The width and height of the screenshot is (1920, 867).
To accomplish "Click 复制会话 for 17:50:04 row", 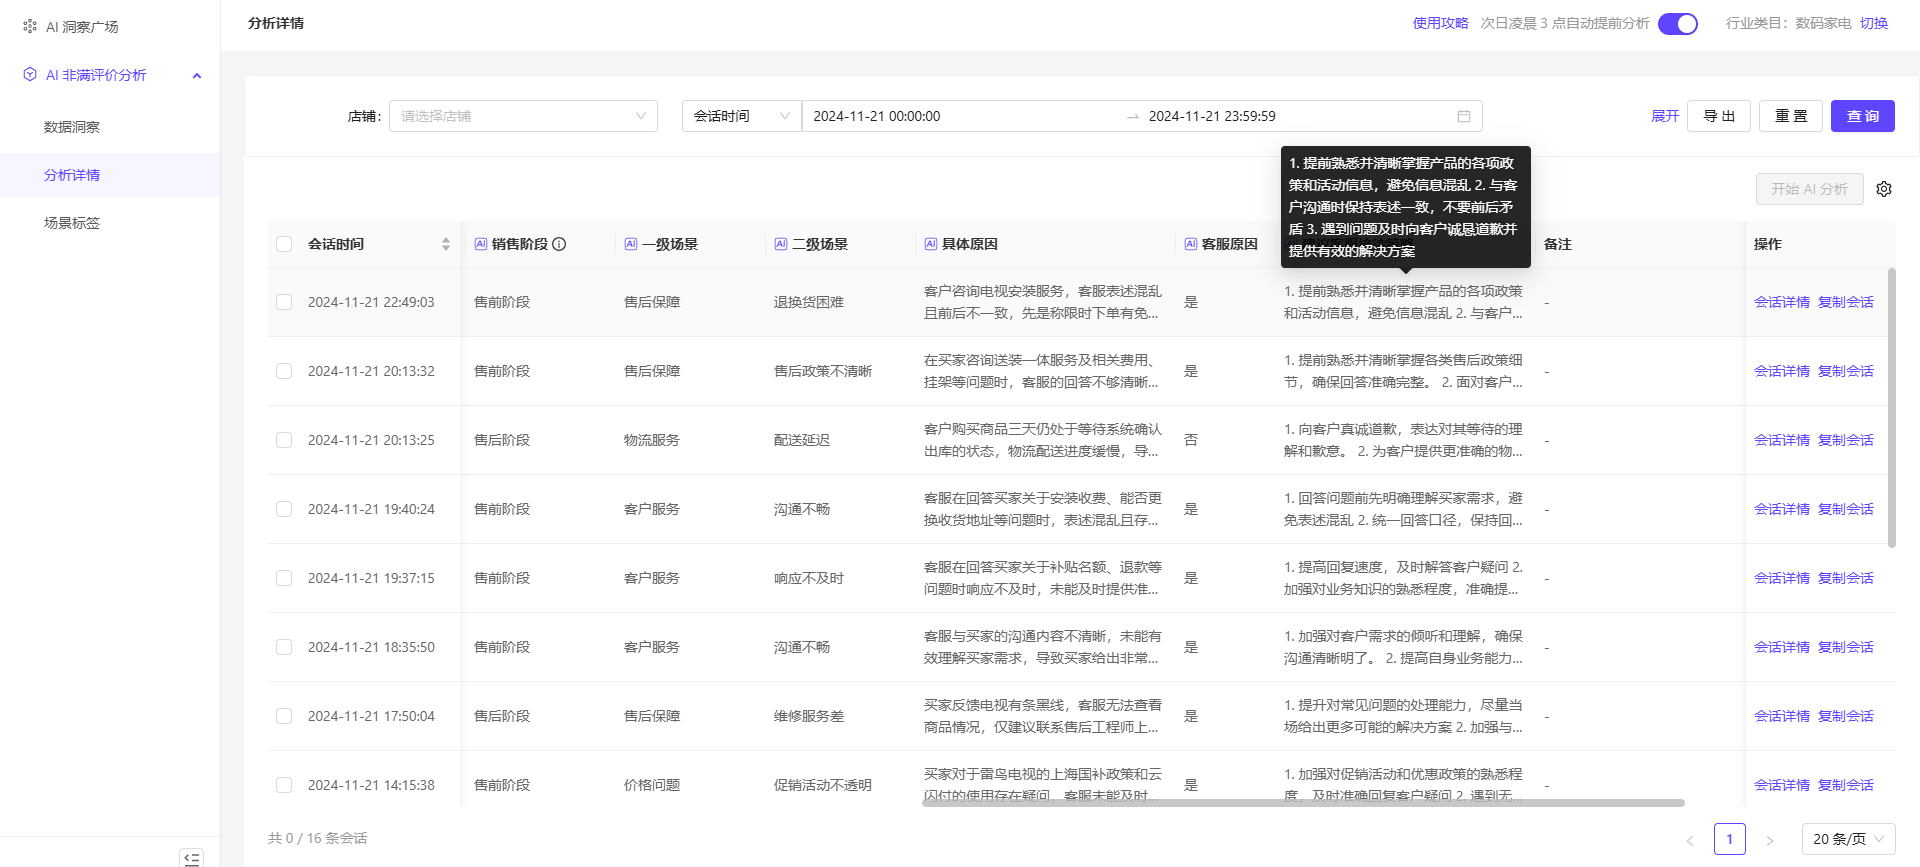I will [1845, 716].
